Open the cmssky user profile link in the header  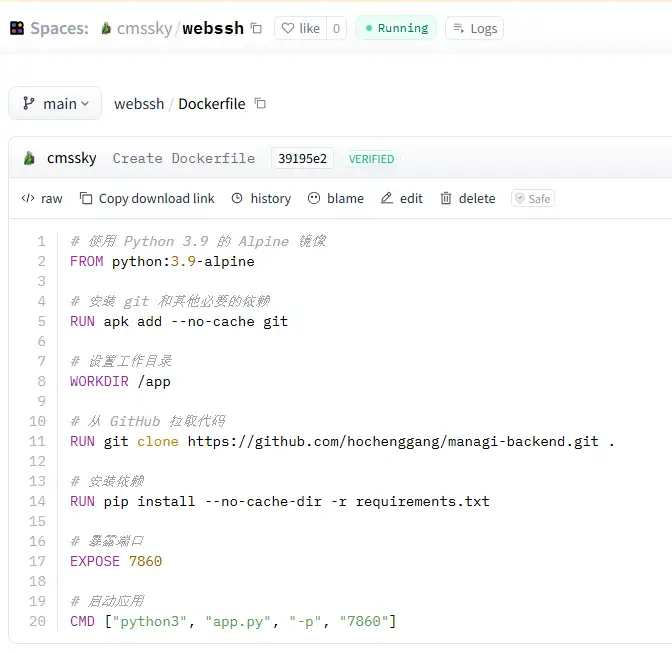[x=144, y=29]
